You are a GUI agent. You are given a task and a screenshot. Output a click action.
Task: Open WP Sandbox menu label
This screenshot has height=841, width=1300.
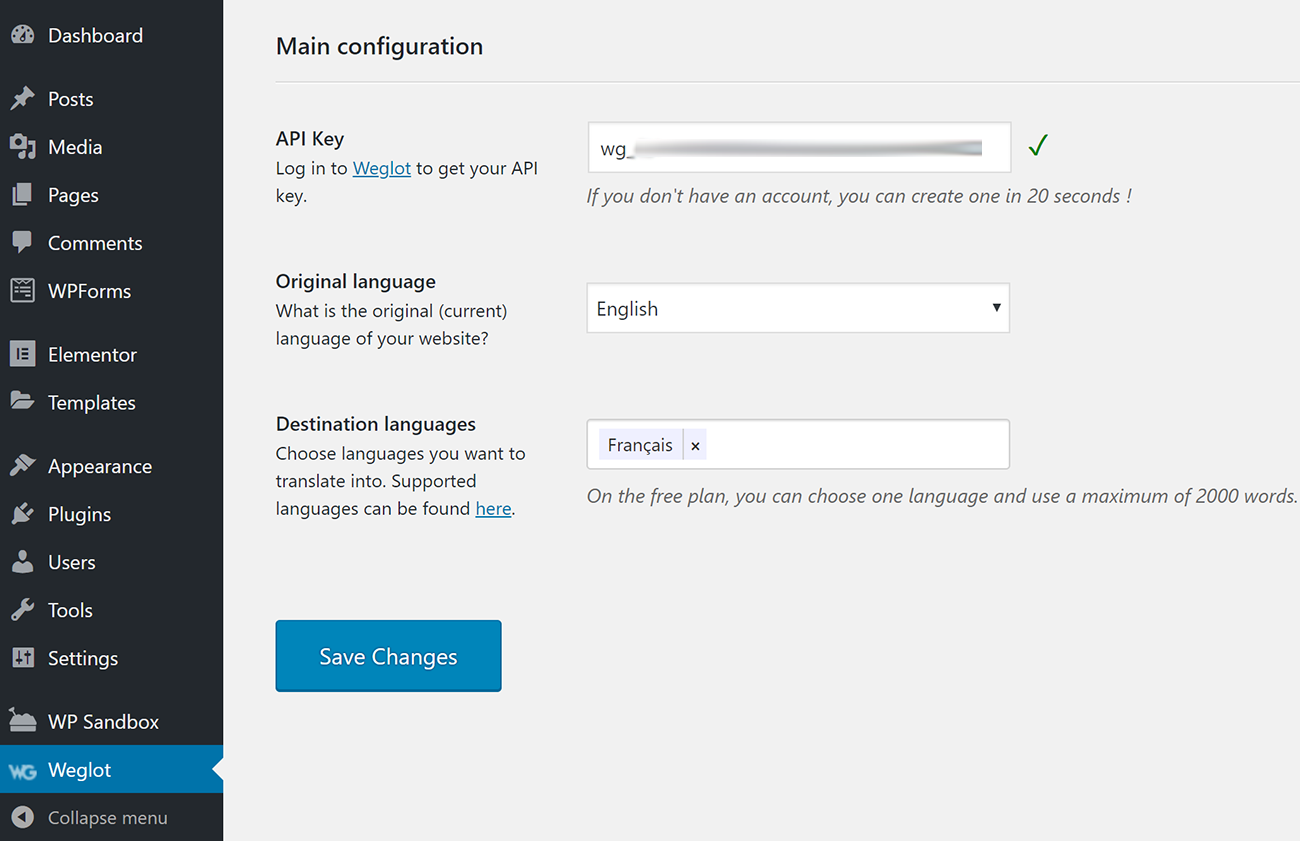click(103, 721)
